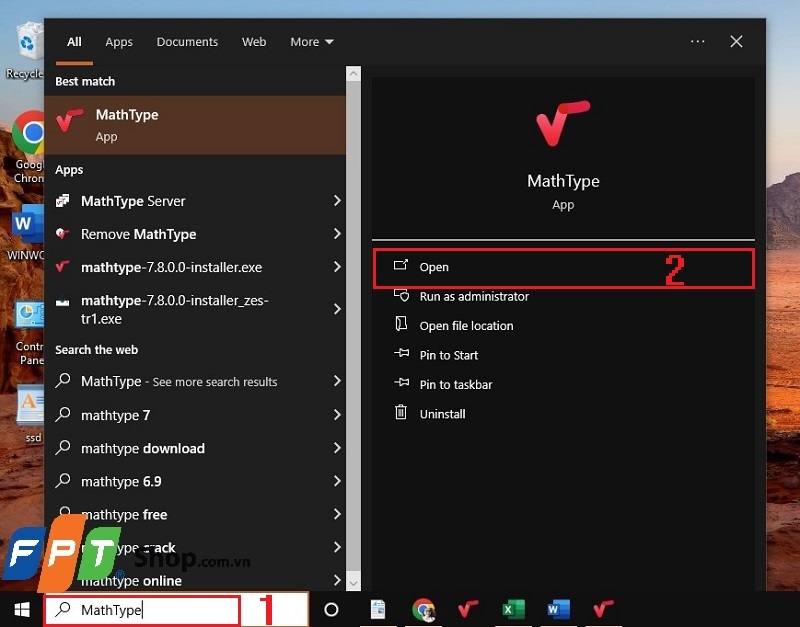This screenshot has height=627, width=800.
Task: Click the Windows Start button
Action: pyautogui.click(x=21, y=609)
